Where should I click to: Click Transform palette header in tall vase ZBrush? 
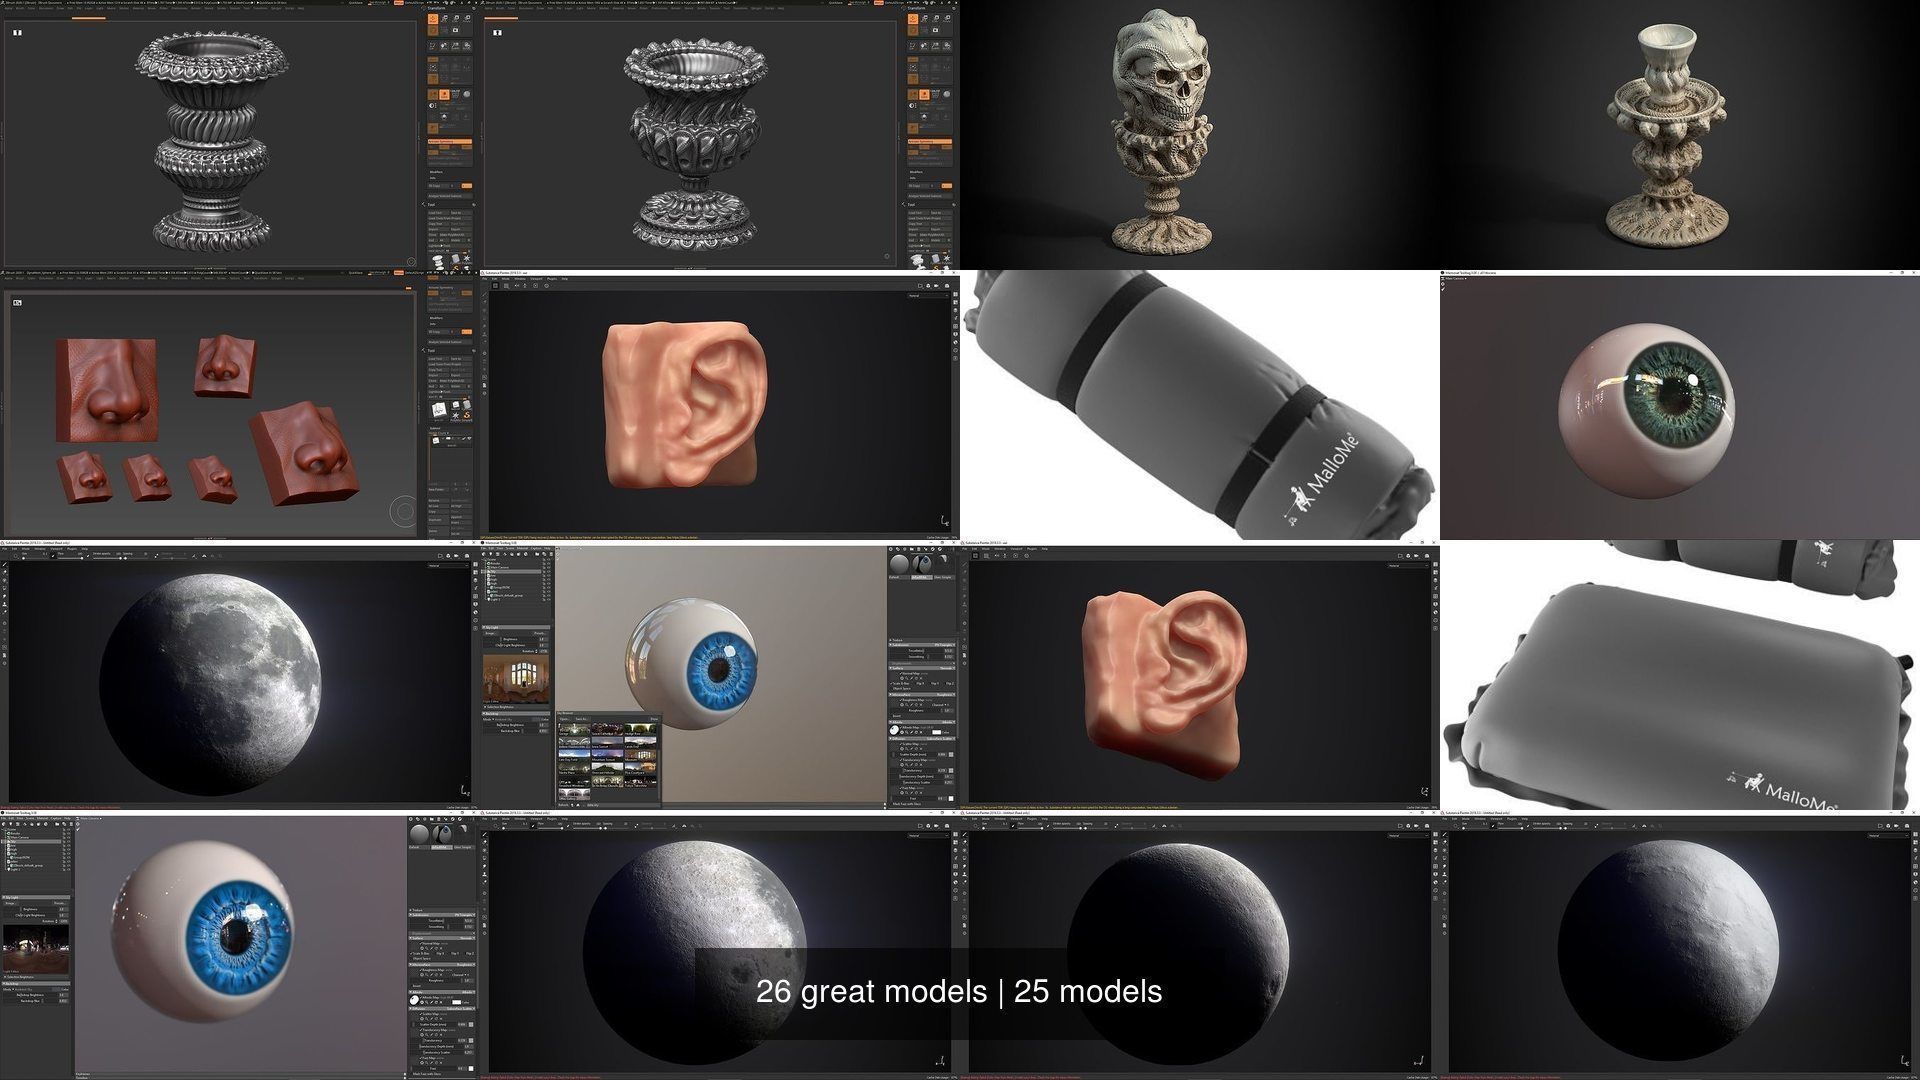pyautogui.click(x=448, y=9)
